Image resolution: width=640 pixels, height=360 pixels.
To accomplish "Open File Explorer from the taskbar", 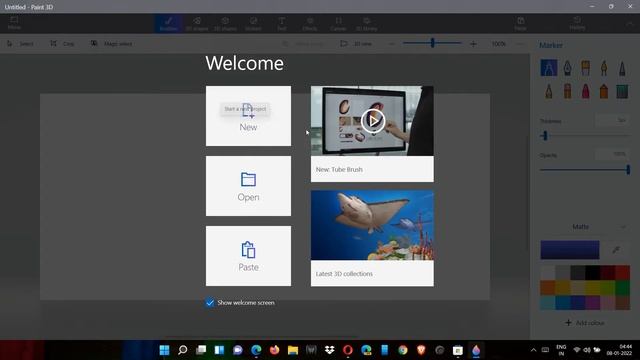I will 293,350.
